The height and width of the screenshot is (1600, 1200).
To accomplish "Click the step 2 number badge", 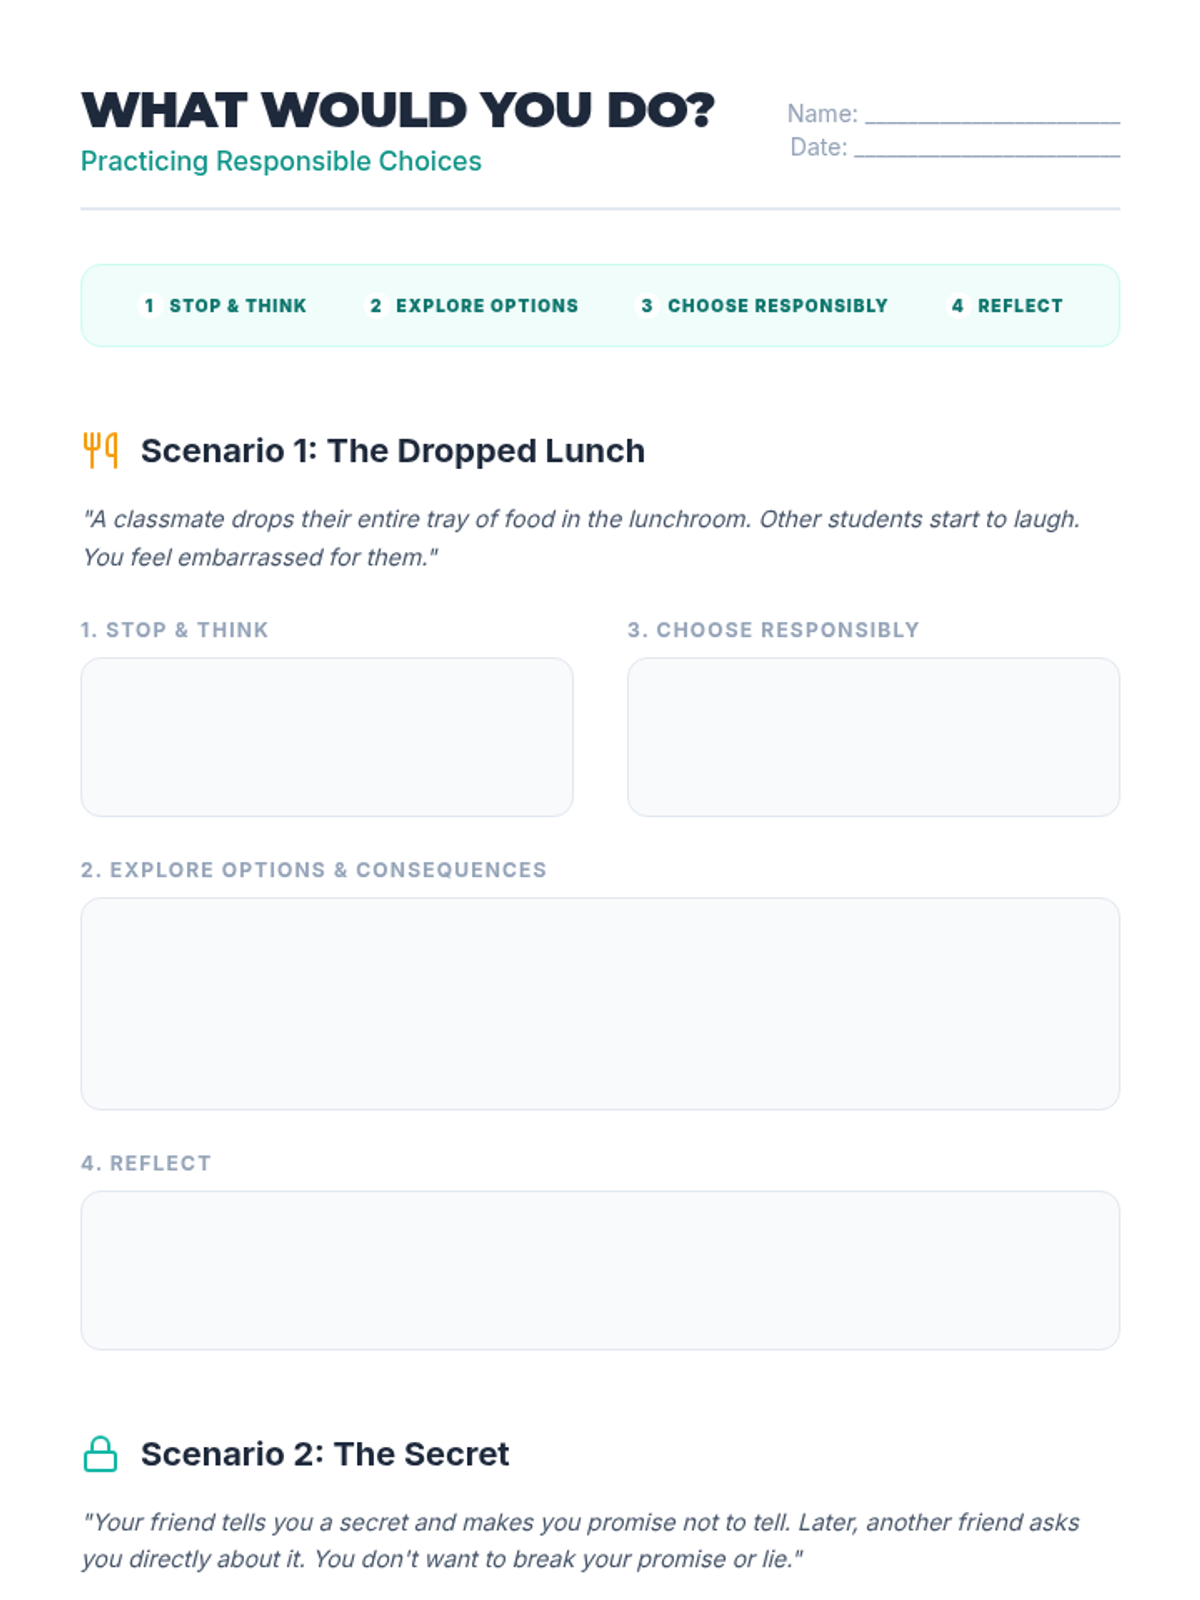I will (x=376, y=306).
